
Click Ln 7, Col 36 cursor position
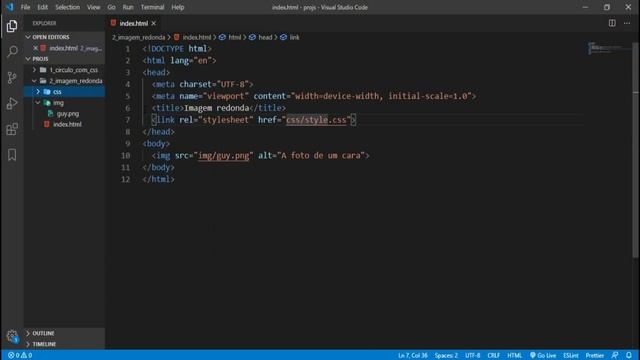click(413, 355)
